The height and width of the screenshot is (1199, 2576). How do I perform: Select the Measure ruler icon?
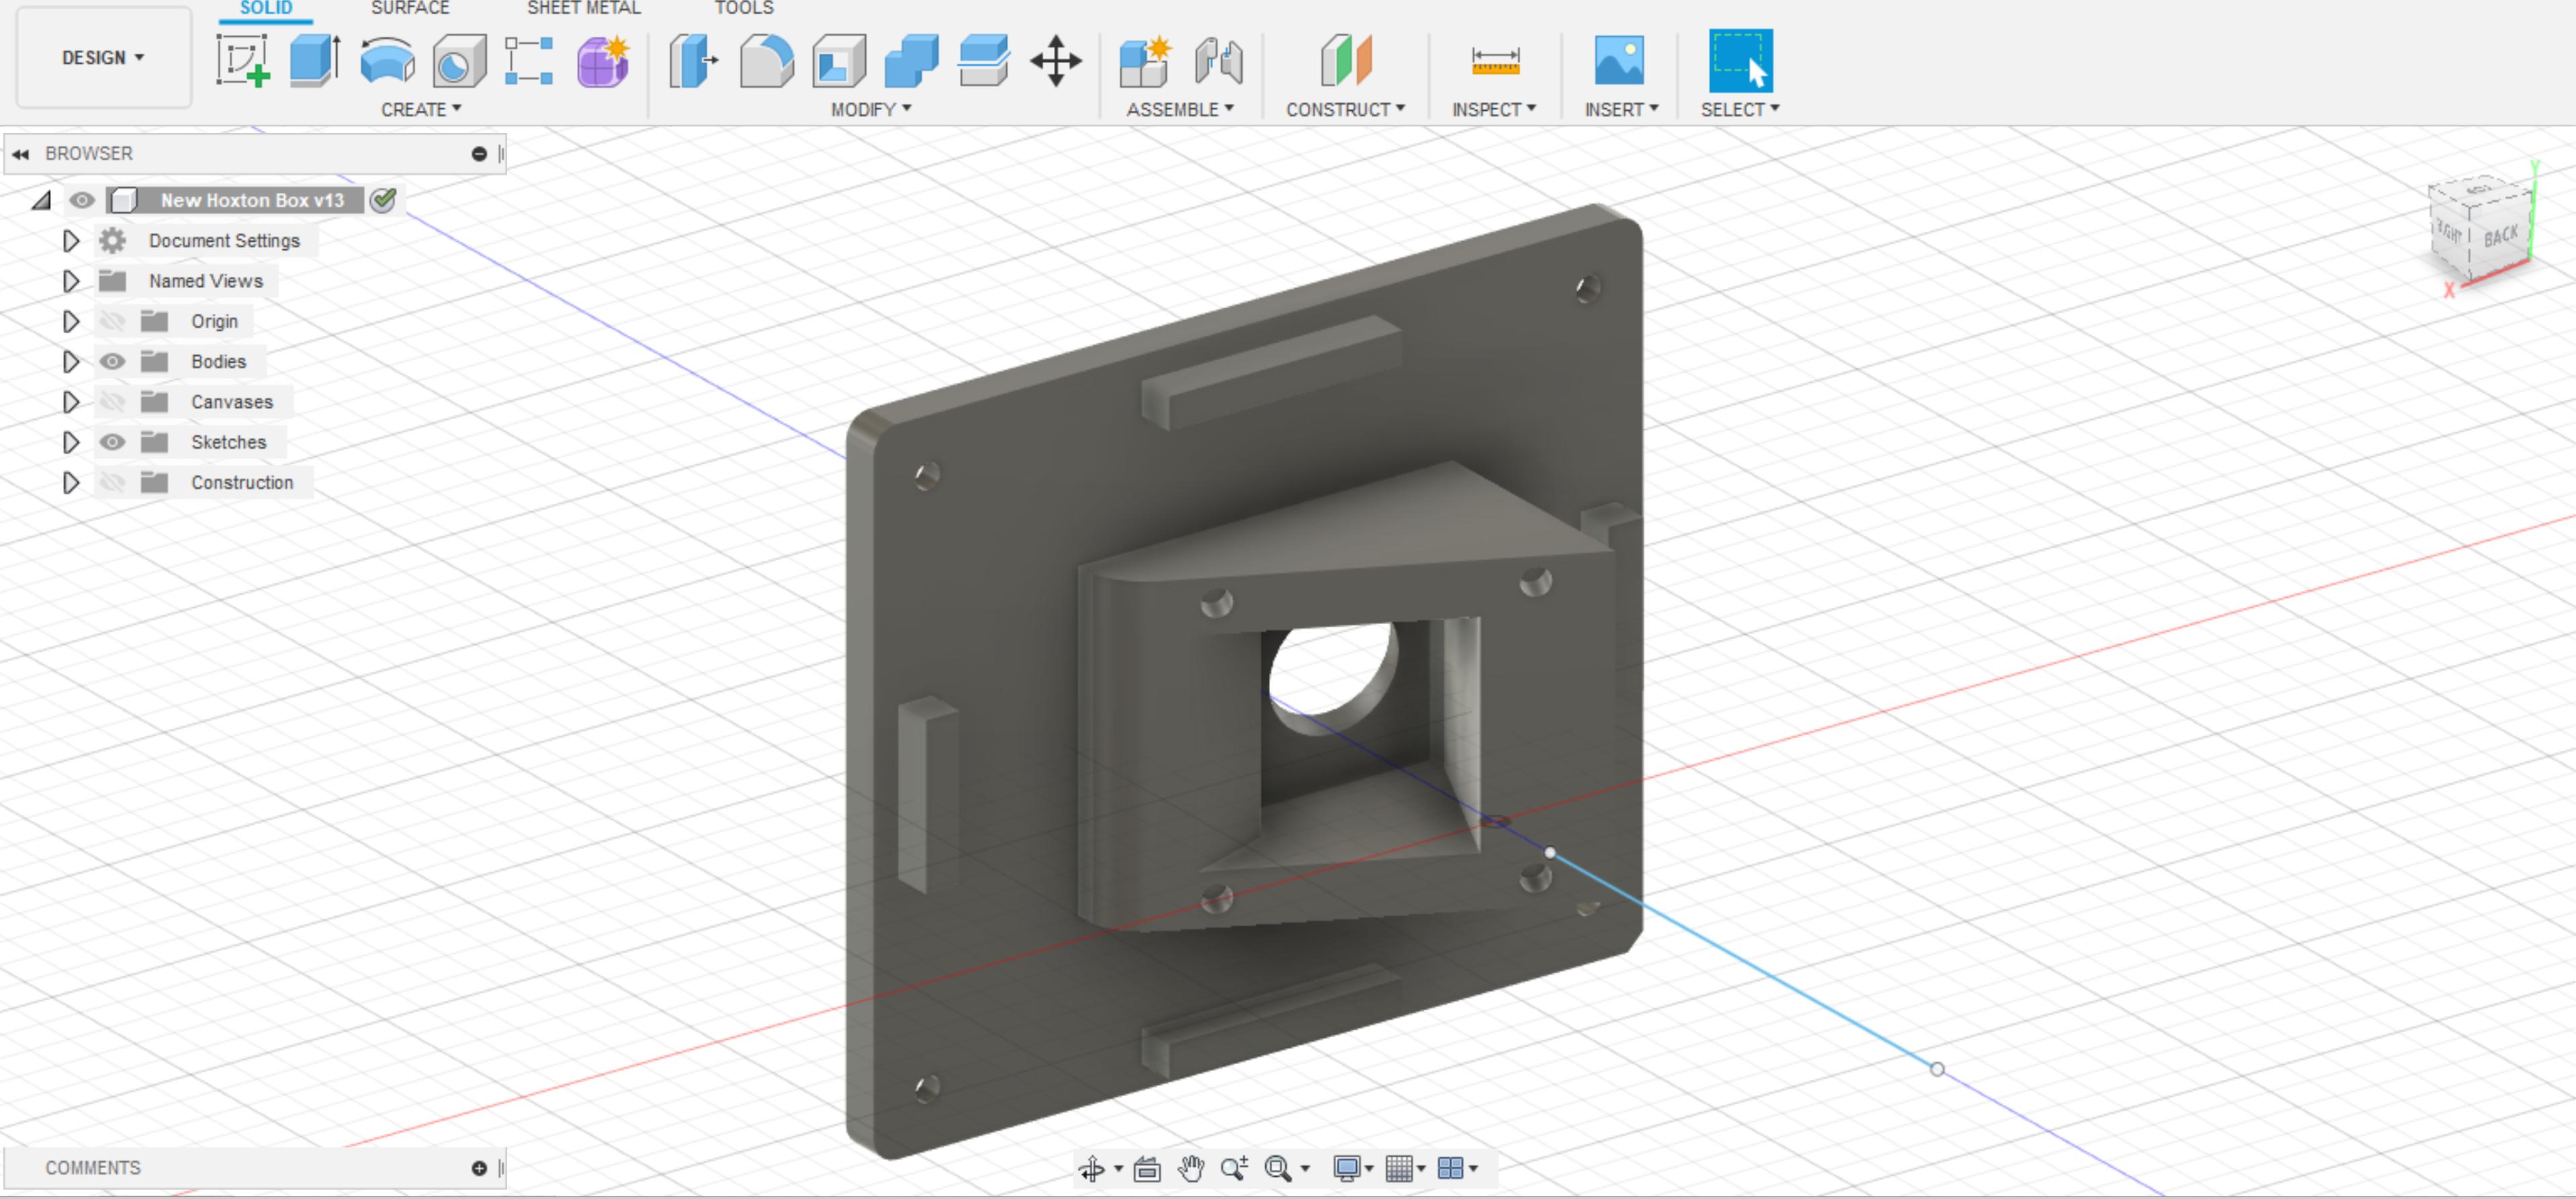1495,61
